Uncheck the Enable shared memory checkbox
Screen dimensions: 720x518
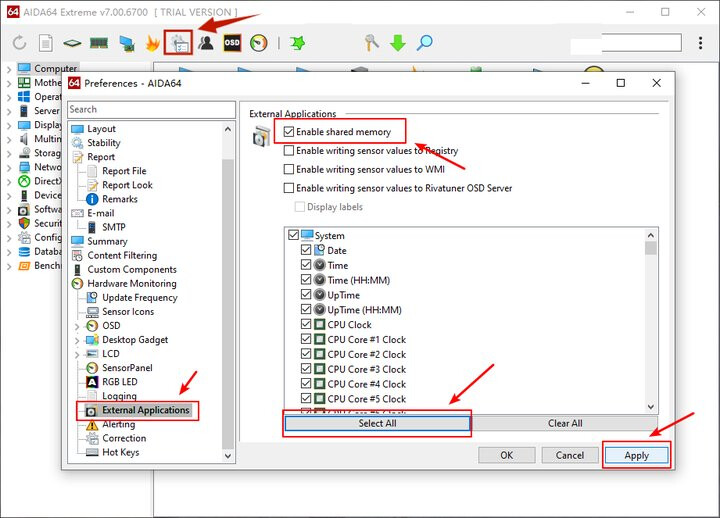pyautogui.click(x=290, y=131)
